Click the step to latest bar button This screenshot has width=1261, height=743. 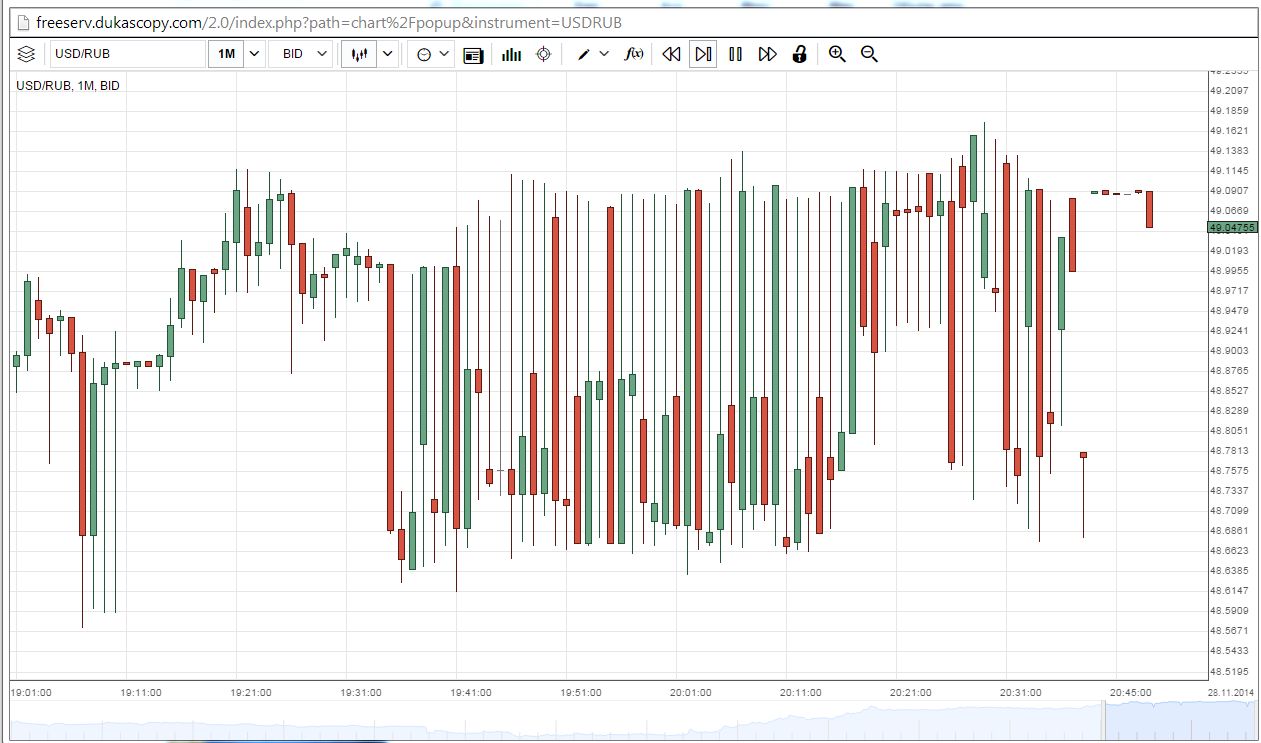(703, 54)
